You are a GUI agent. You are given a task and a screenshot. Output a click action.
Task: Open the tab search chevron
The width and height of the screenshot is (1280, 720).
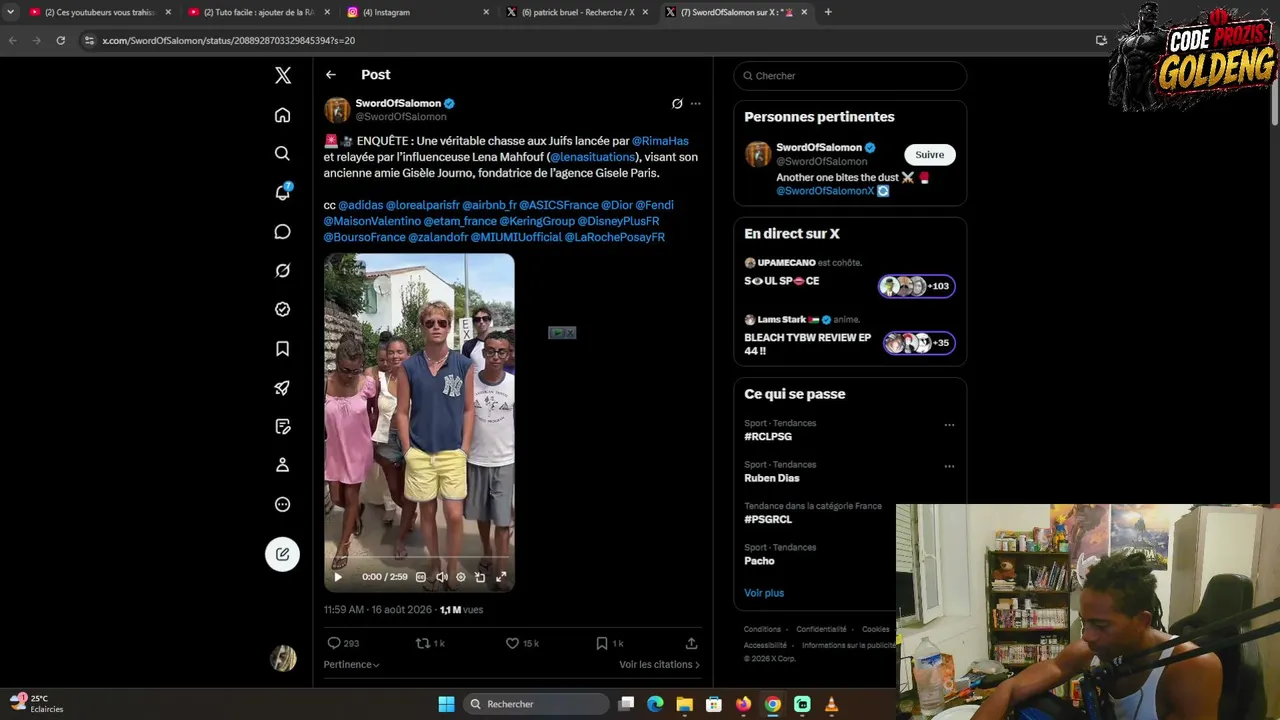pyautogui.click(x=10, y=12)
